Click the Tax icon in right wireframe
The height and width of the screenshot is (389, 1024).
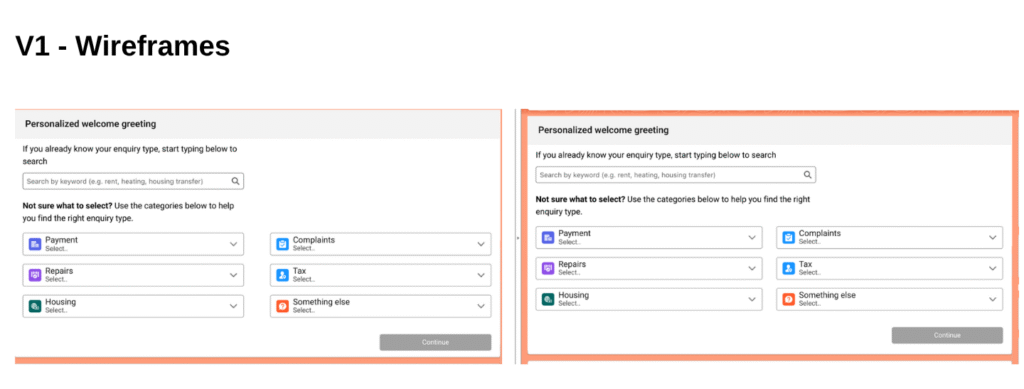point(788,268)
